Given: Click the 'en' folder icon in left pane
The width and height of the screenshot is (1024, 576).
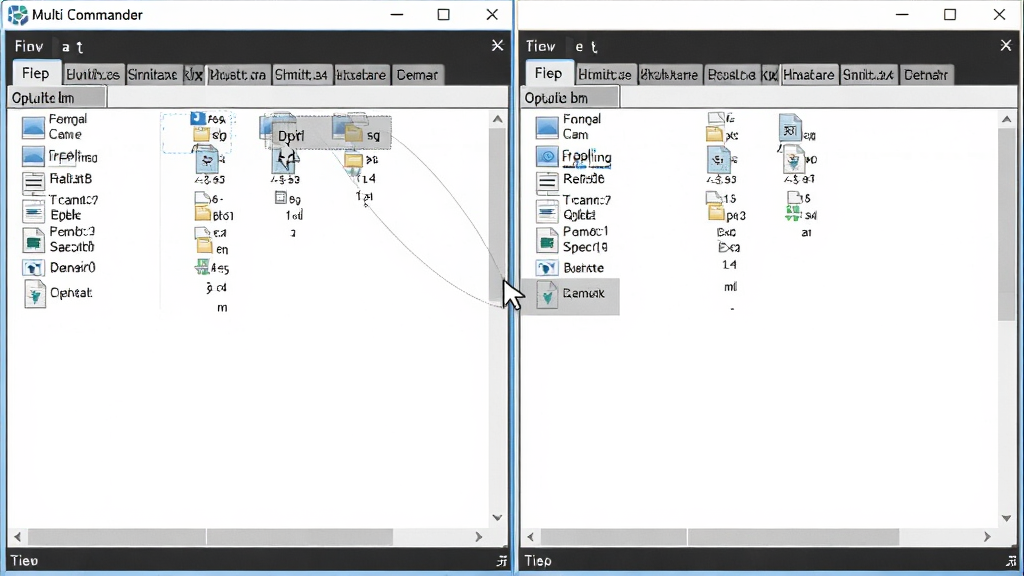Looking at the screenshot, I should 205,247.
